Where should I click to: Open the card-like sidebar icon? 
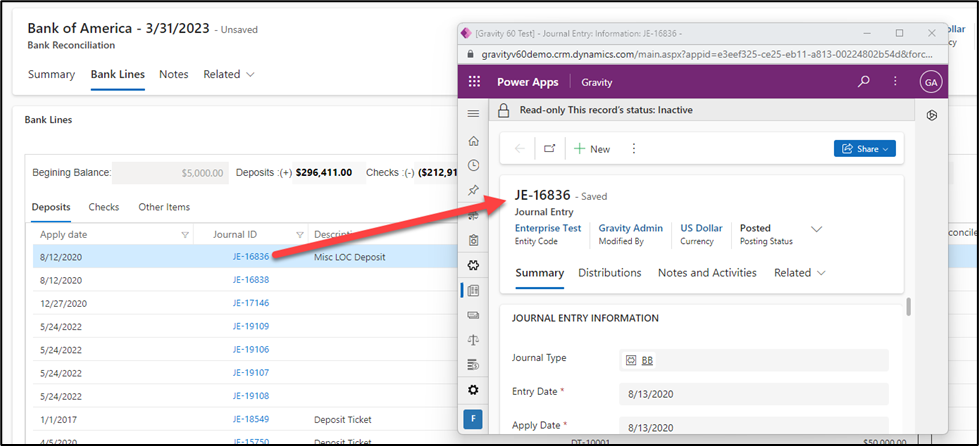point(473,315)
